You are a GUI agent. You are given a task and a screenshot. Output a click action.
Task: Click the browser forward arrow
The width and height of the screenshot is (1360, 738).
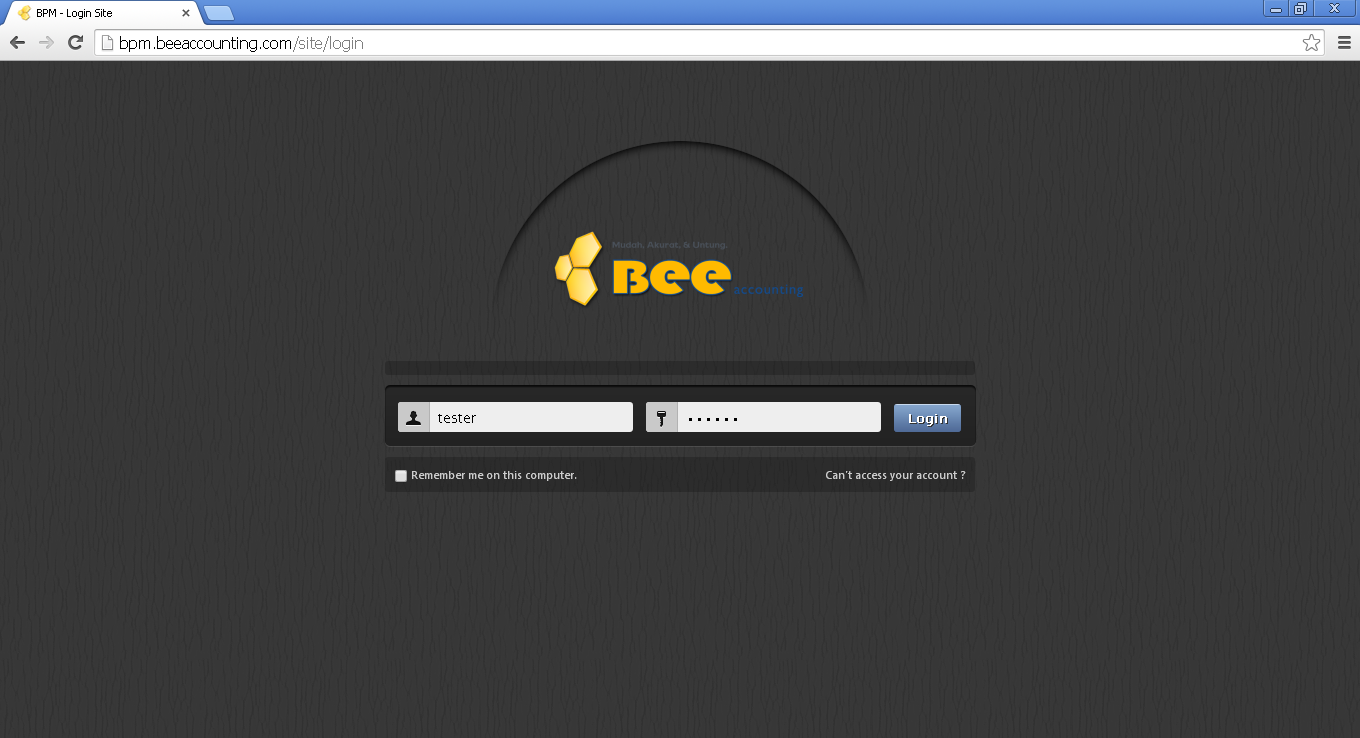46,42
